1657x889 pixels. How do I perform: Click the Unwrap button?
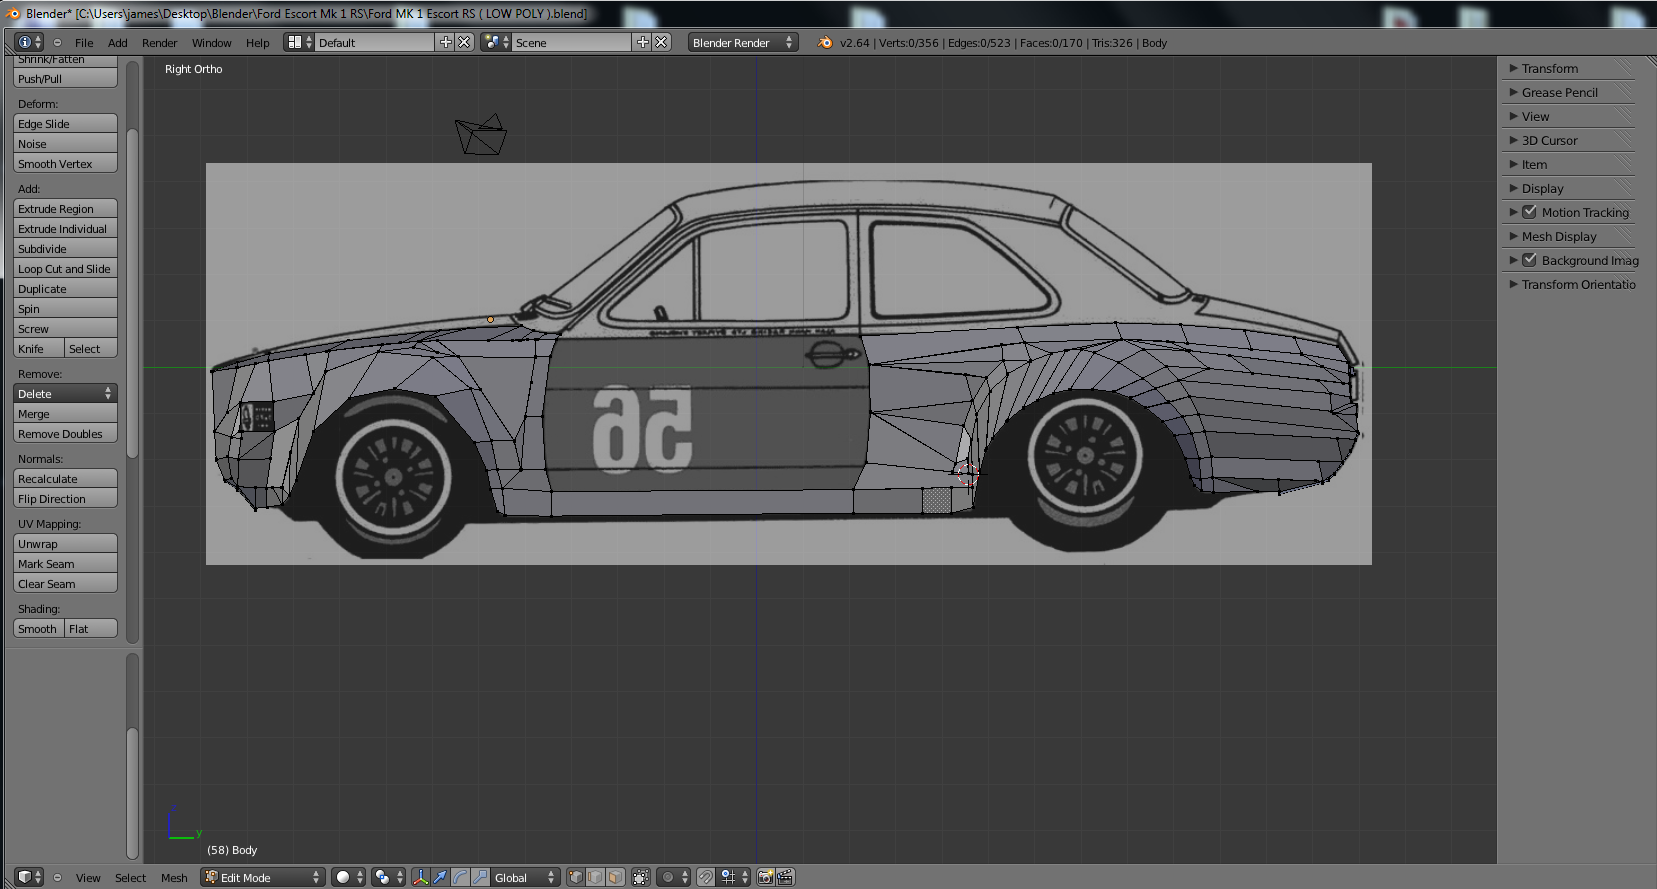[65, 543]
